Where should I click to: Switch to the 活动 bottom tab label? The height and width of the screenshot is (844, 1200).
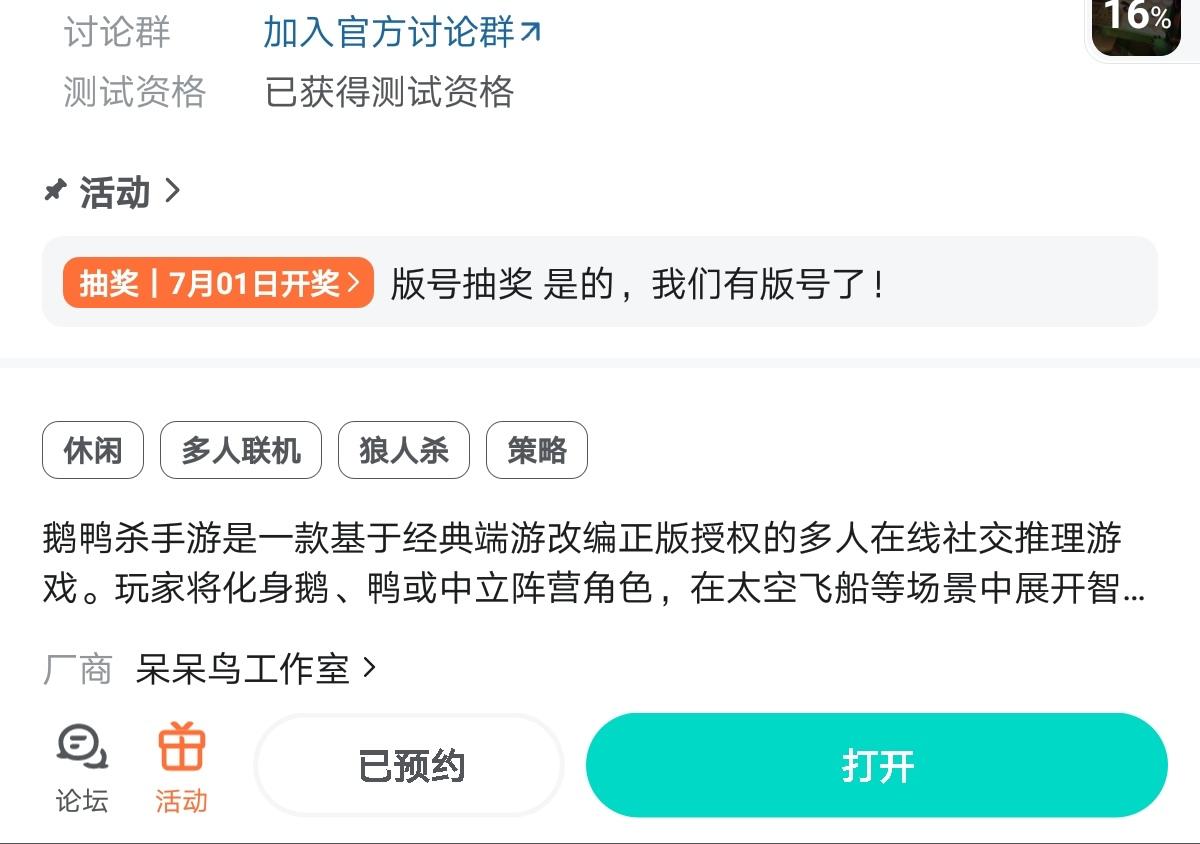[x=182, y=800]
